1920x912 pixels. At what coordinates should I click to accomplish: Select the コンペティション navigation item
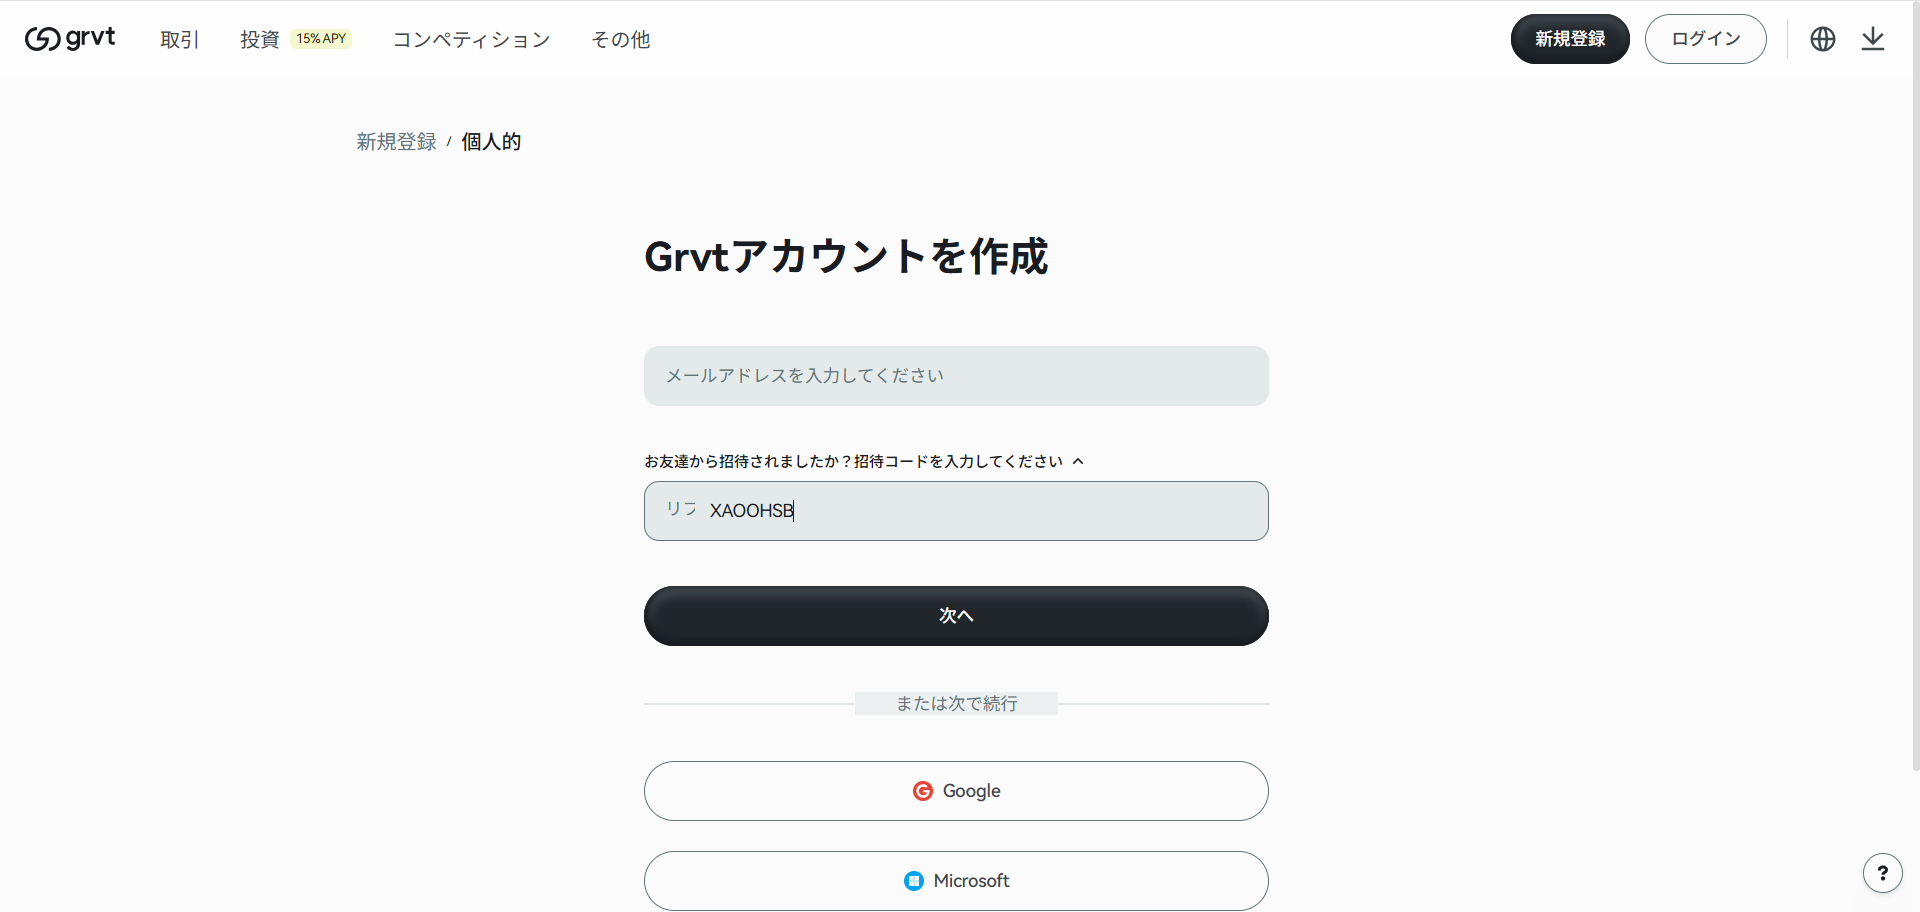[471, 39]
